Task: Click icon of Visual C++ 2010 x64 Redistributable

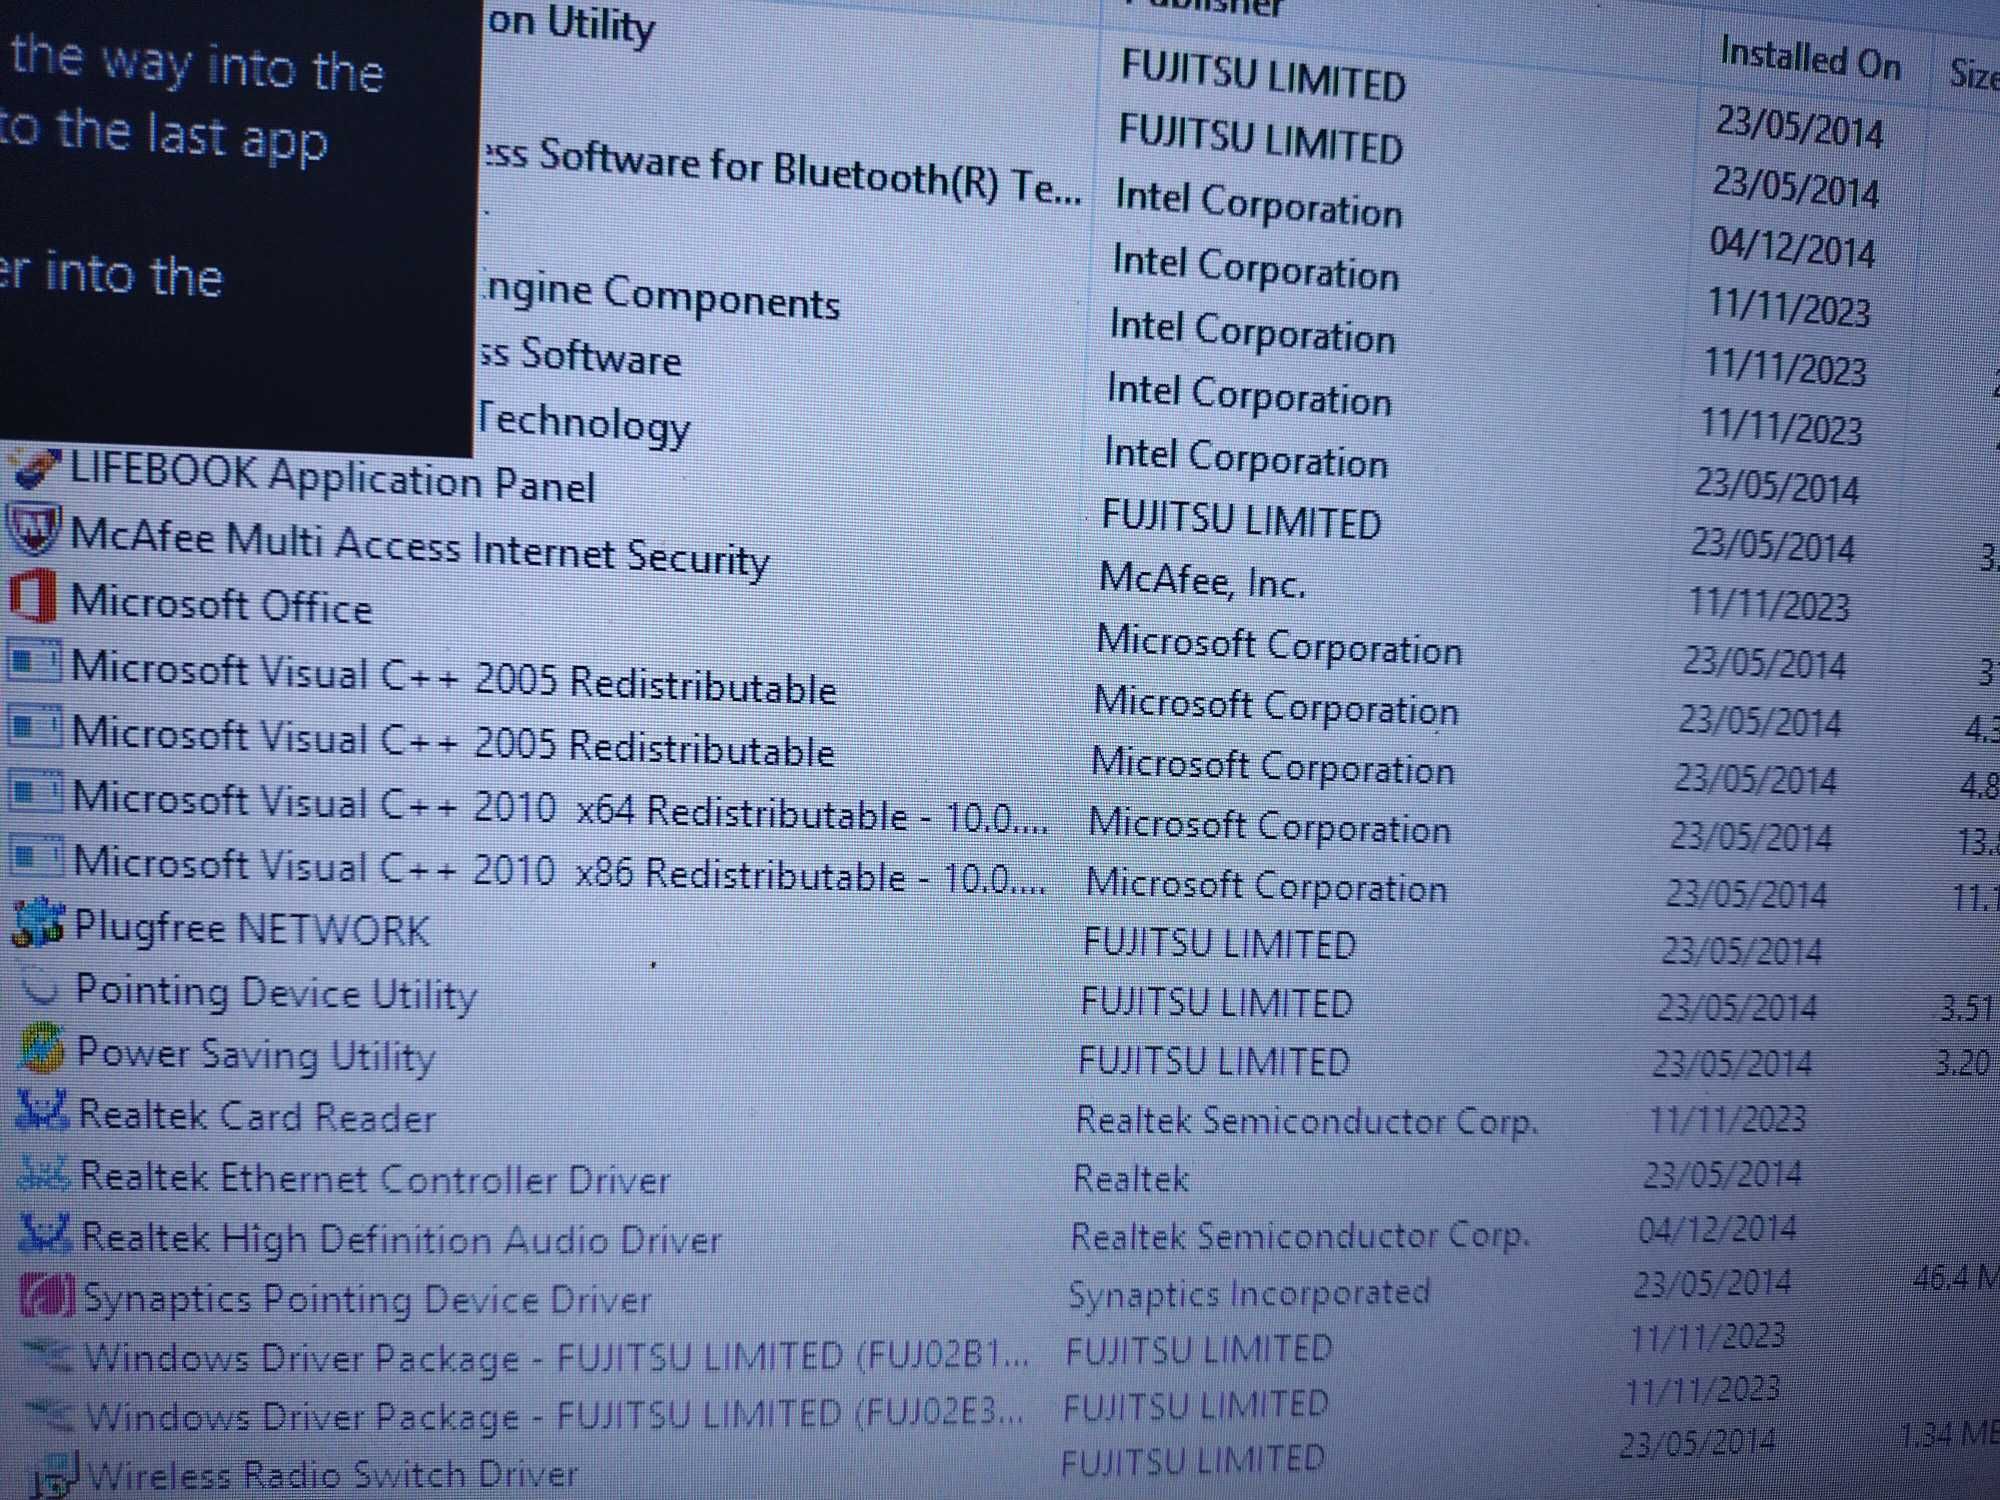Action: 36,793
